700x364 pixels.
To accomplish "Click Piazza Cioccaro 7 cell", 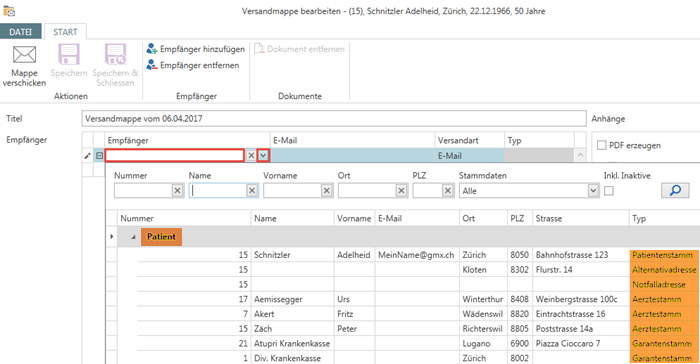I will pos(580,343).
